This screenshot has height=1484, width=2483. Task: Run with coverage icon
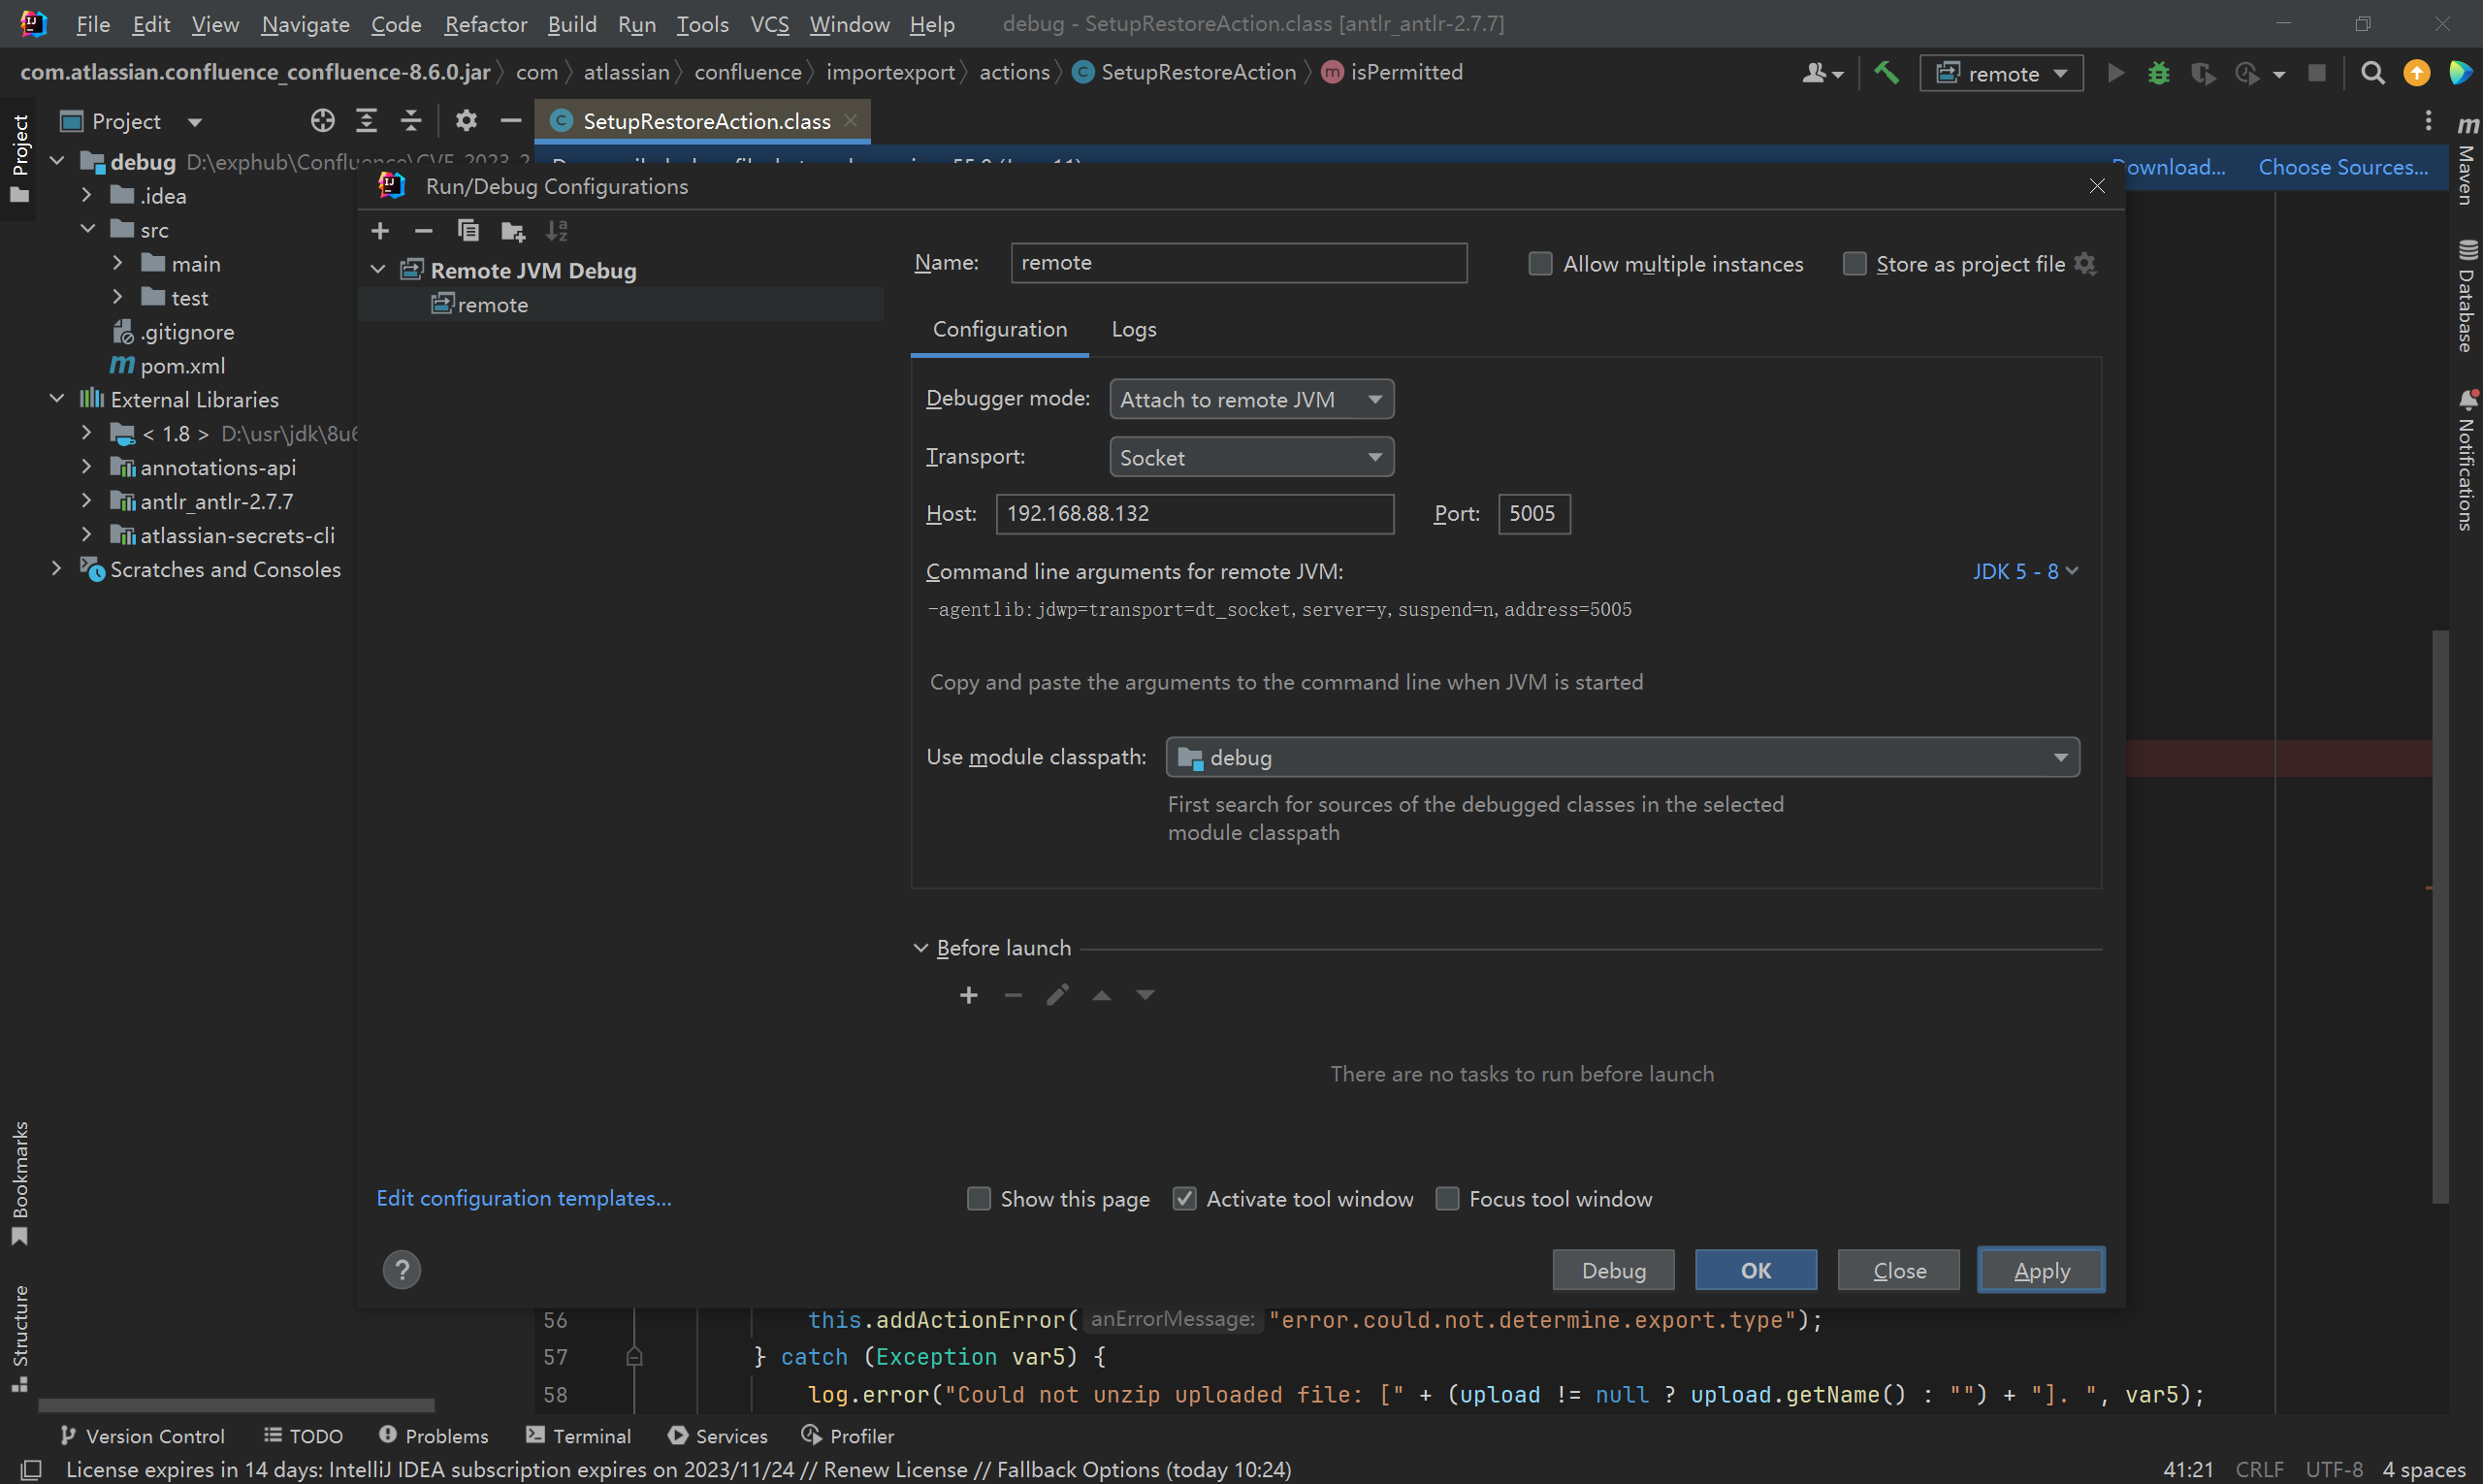click(2202, 73)
